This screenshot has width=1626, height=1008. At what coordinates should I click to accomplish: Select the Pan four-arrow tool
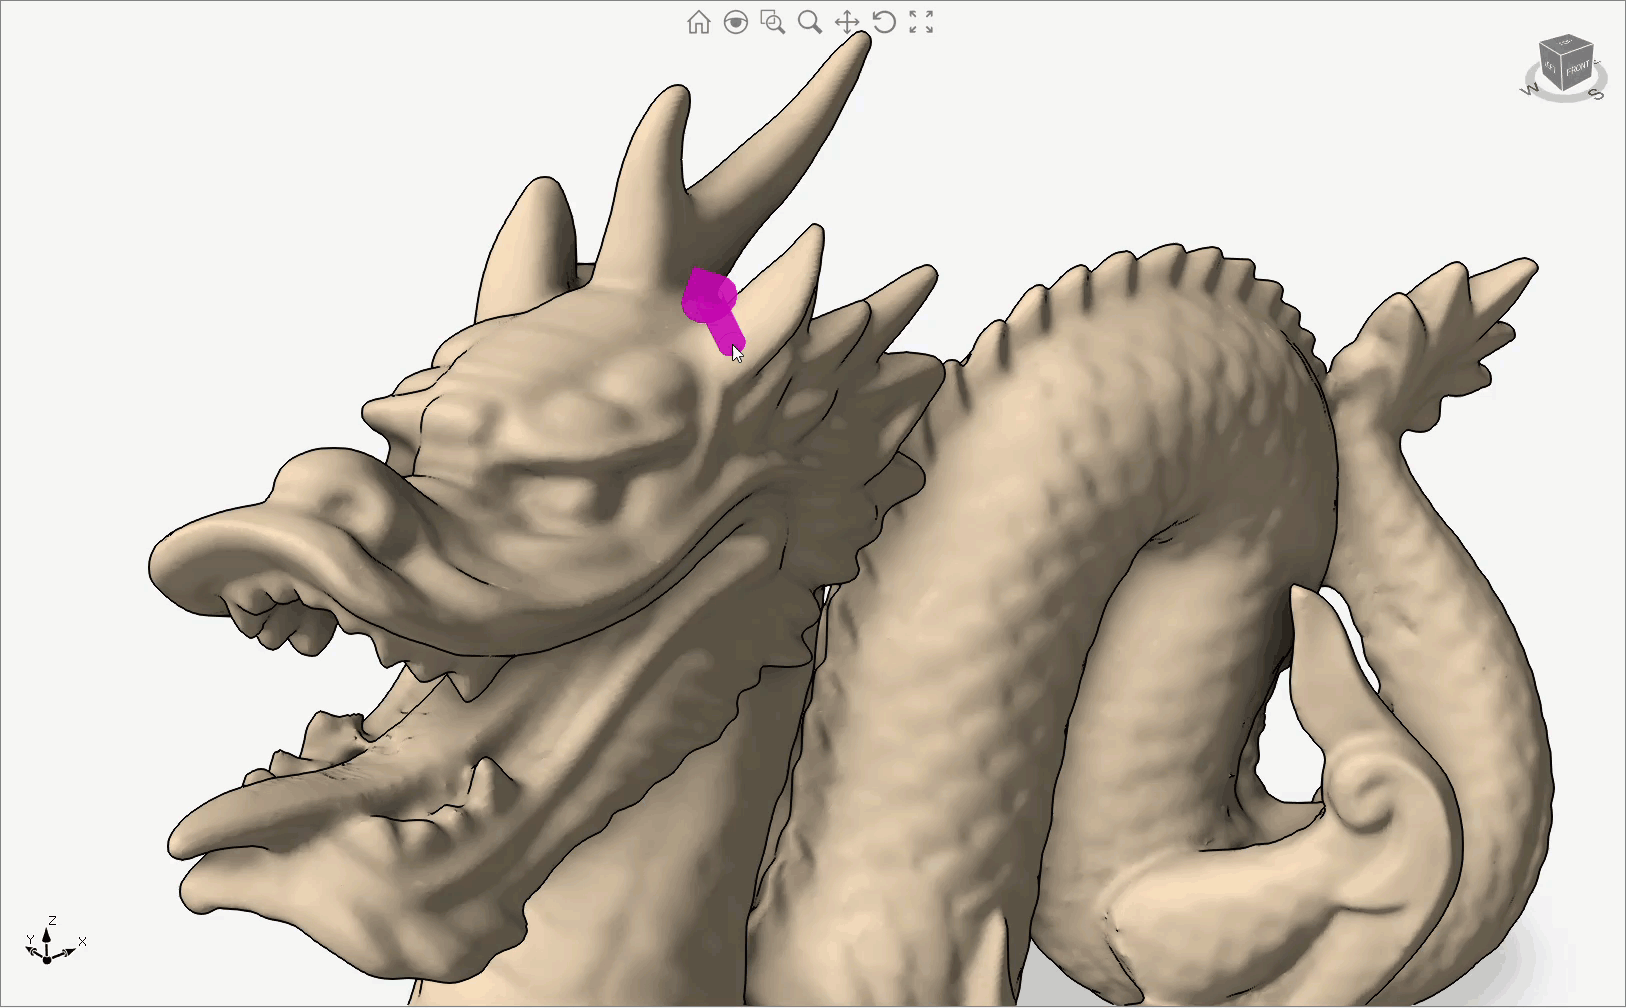[x=847, y=22]
